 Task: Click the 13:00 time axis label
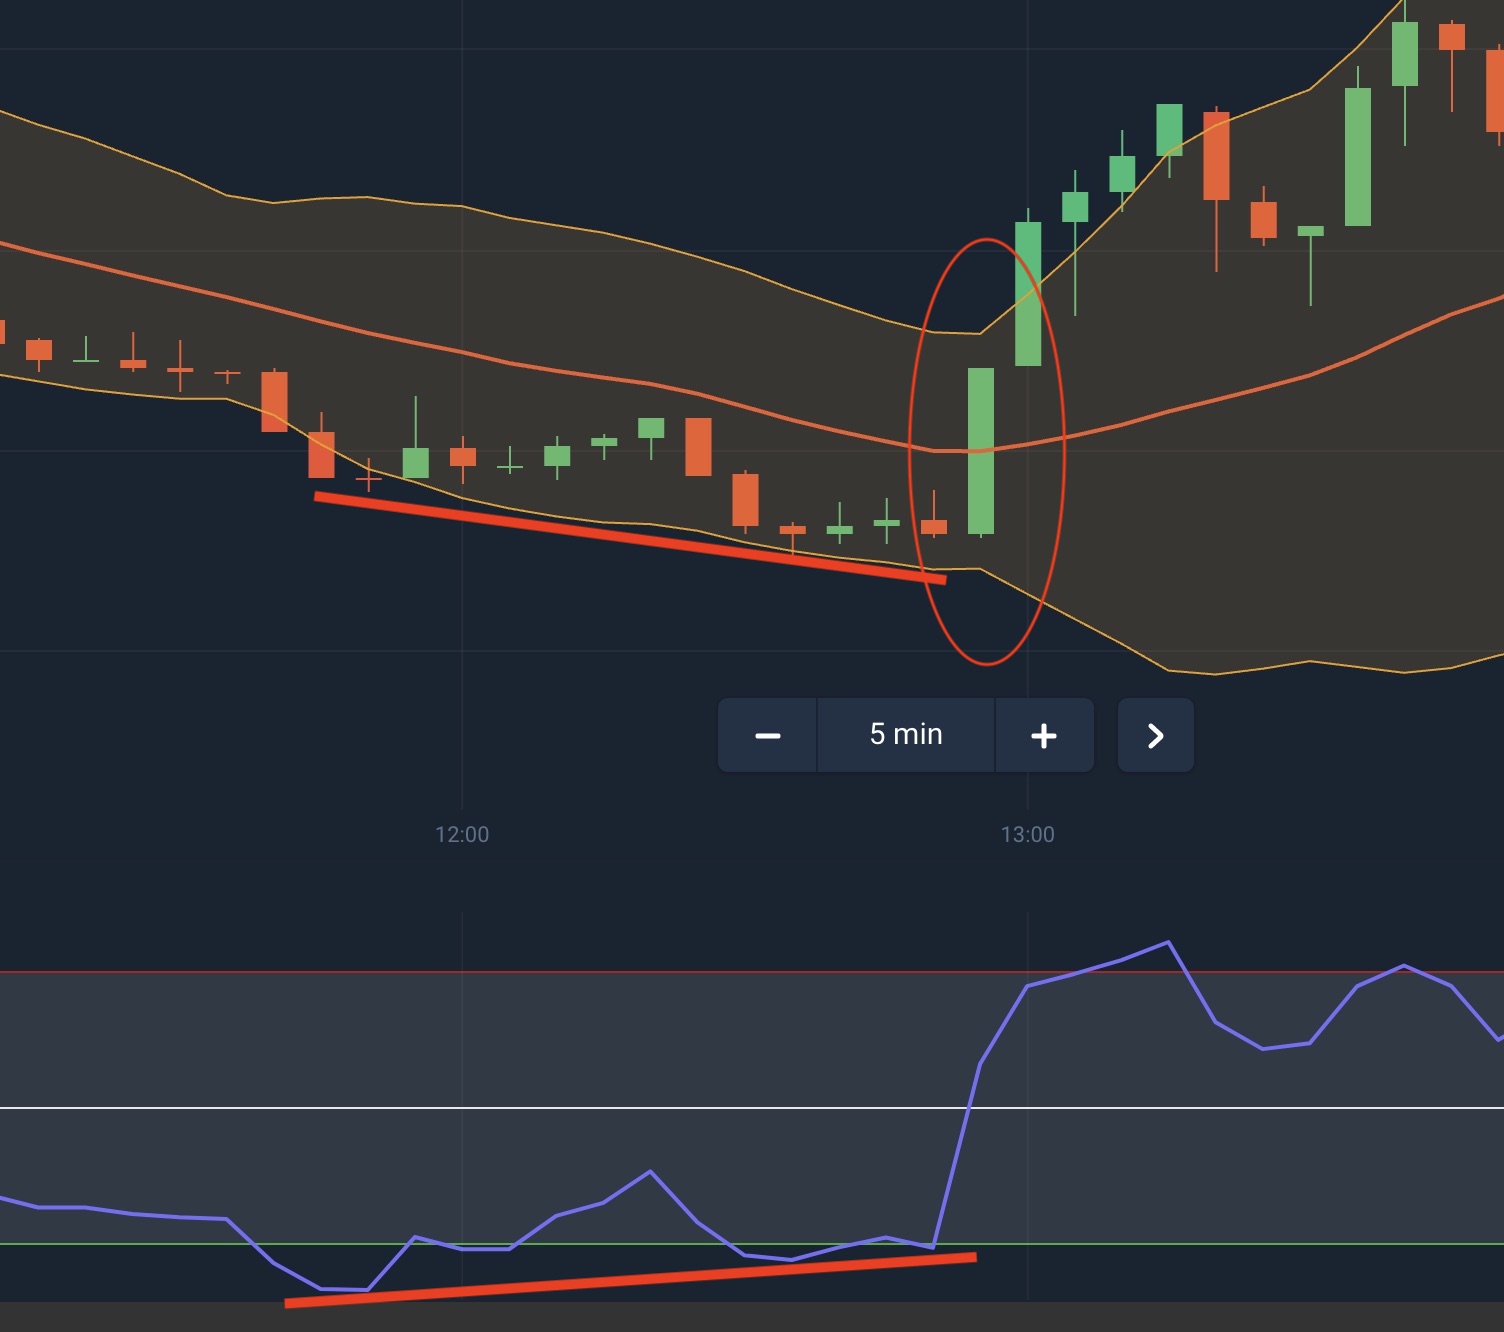1027,835
